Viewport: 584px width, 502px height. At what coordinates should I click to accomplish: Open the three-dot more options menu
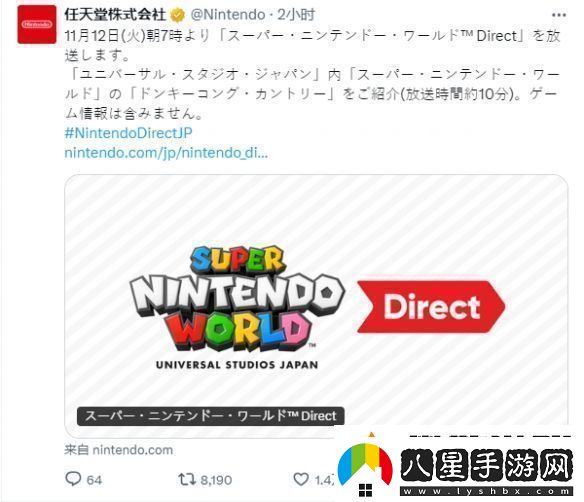coord(559,15)
